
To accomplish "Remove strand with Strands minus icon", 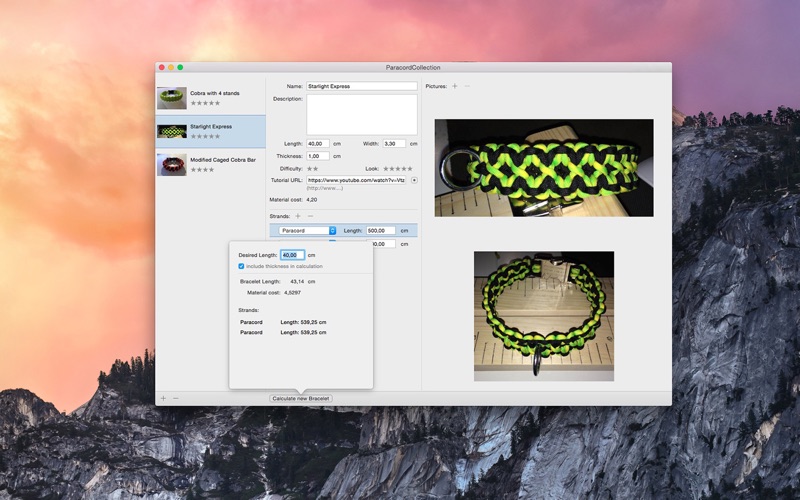I will [x=310, y=216].
